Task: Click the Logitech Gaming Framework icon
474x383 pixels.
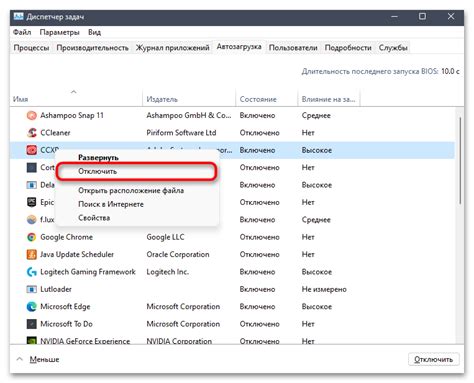Action: pos(31,272)
